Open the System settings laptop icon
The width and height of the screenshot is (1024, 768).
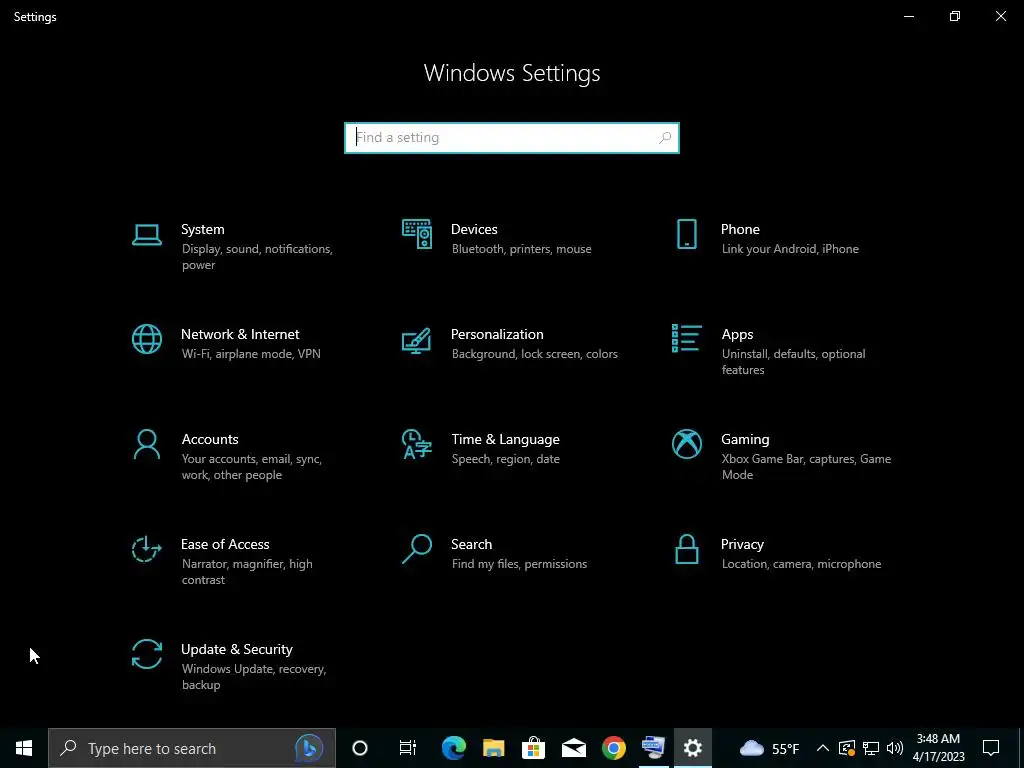click(146, 234)
